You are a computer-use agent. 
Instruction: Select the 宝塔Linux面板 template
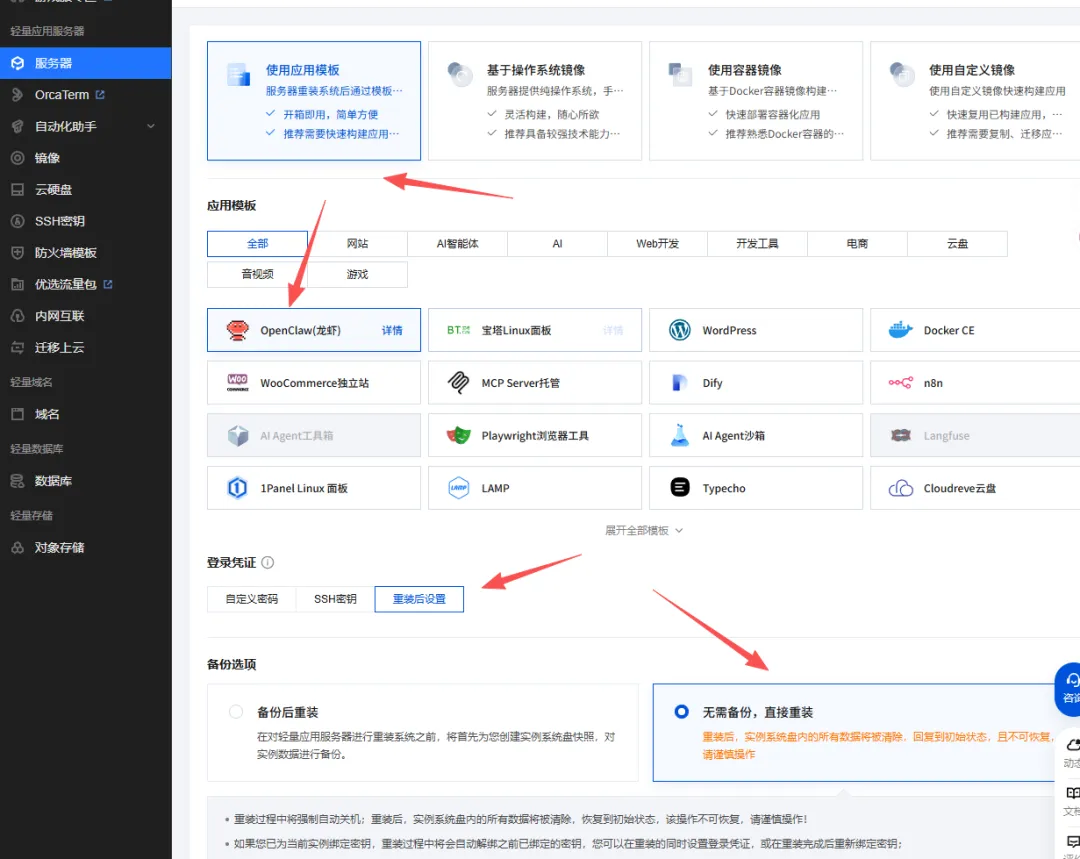click(x=535, y=331)
